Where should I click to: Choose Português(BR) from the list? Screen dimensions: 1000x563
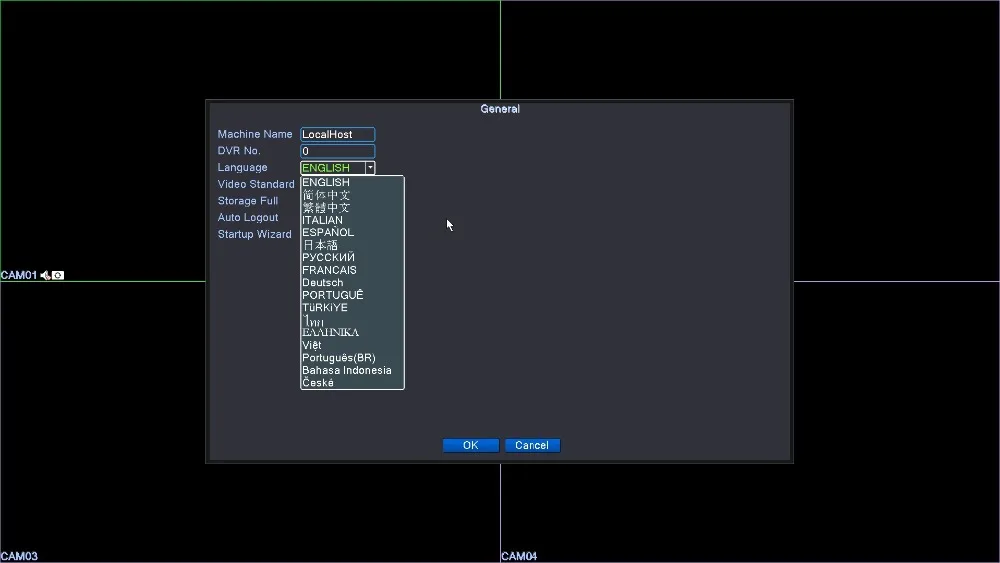pyautogui.click(x=339, y=358)
